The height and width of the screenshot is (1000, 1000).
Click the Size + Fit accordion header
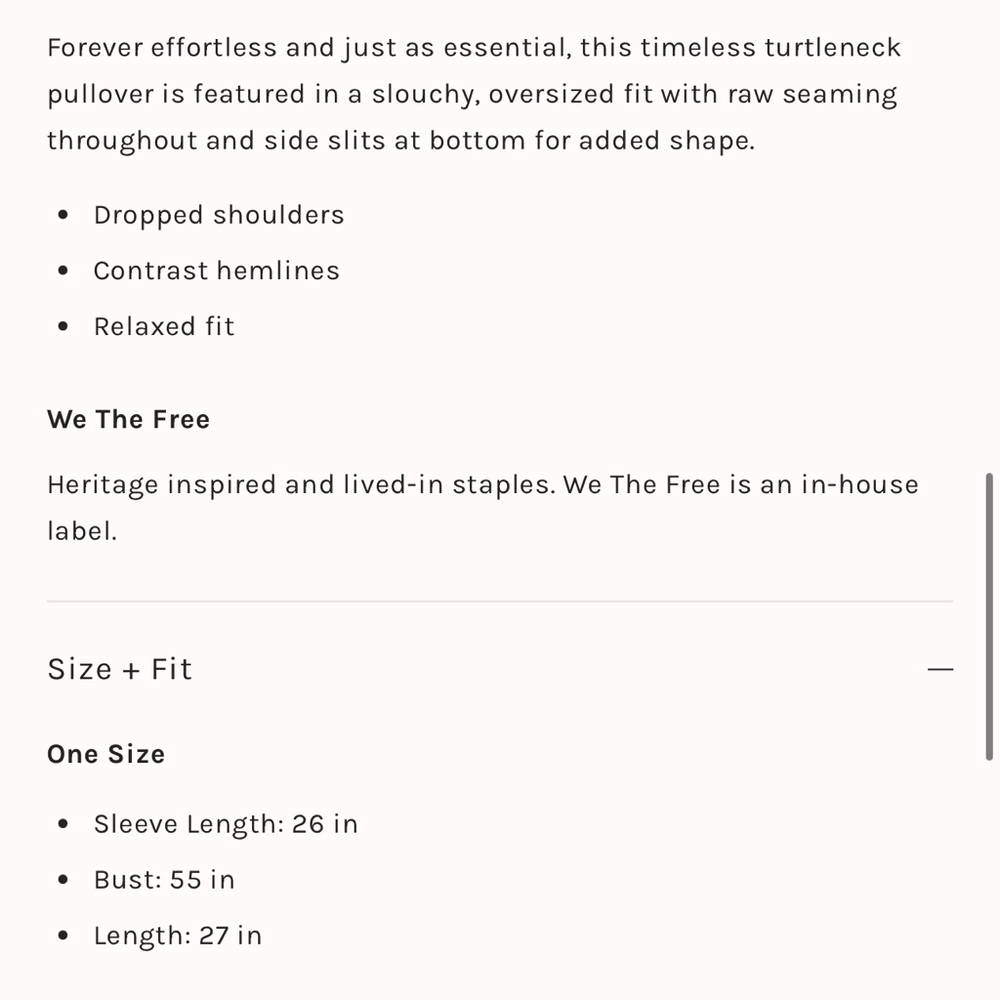[500, 669]
